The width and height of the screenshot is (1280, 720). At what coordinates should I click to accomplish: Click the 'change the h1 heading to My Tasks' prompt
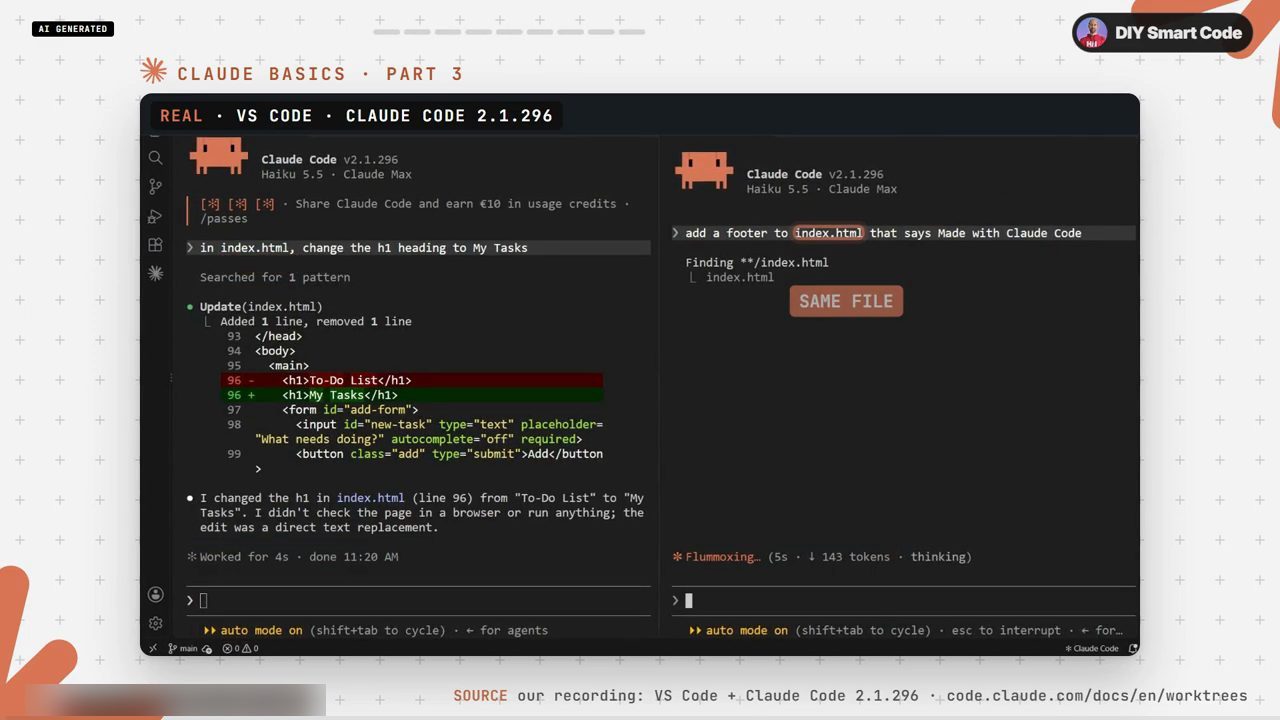418,248
